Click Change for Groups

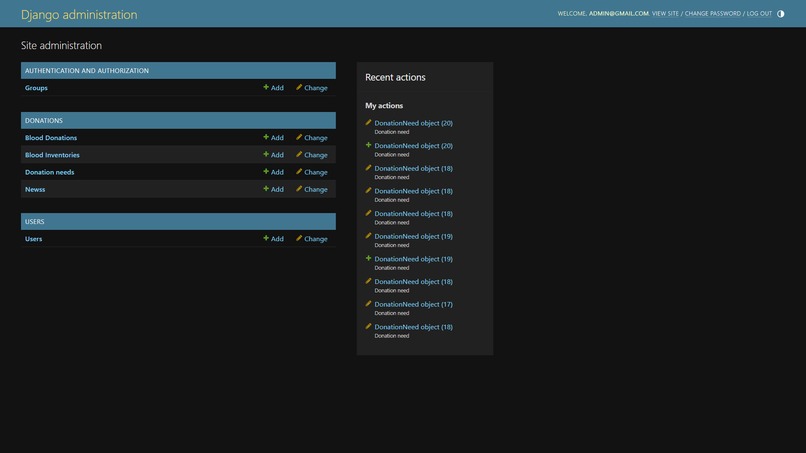click(312, 88)
